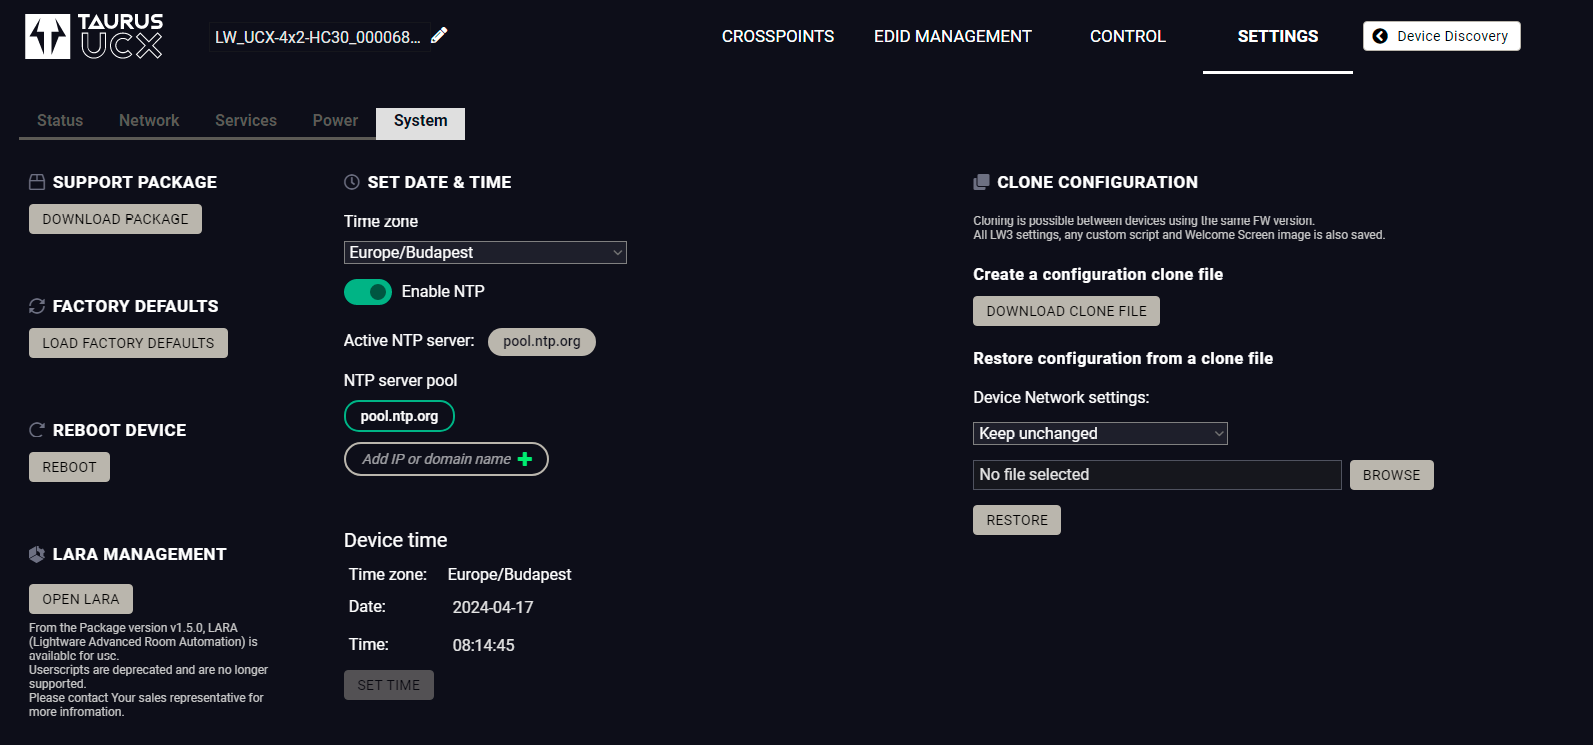Switch to the Network tab
This screenshot has height=745, width=1593.
[149, 121]
